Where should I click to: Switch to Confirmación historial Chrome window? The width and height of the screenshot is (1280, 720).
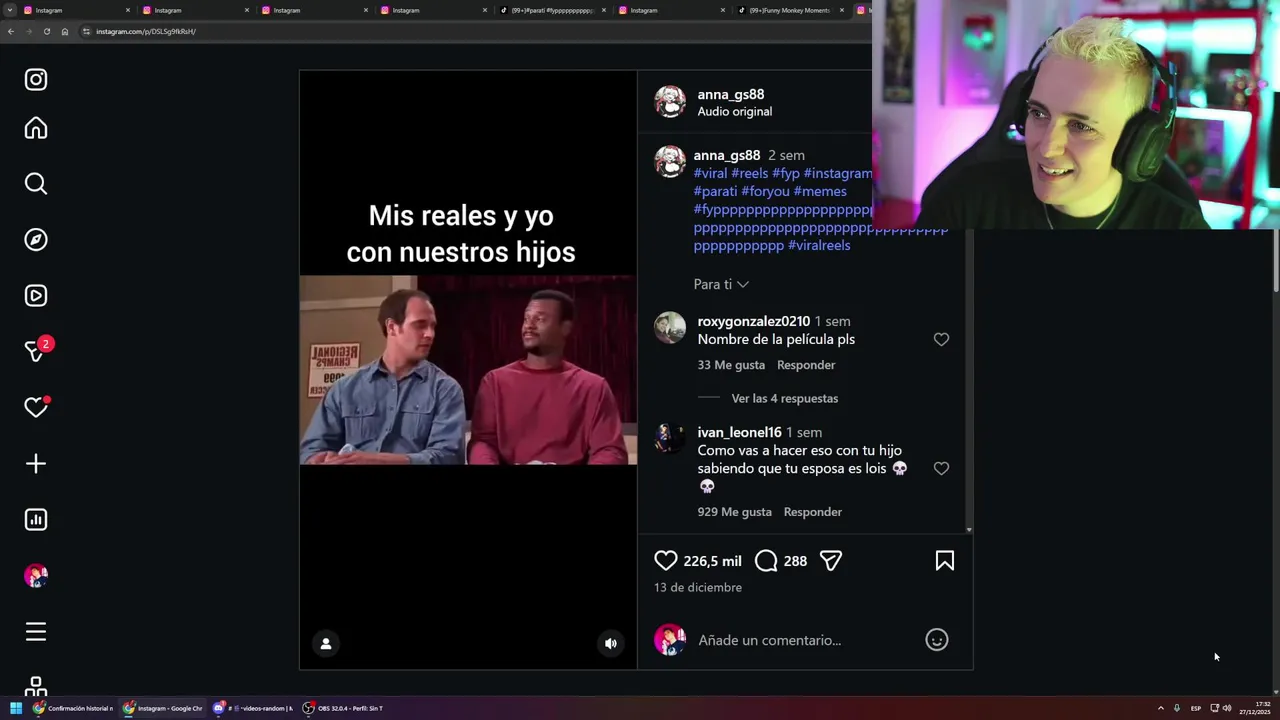pyautogui.click(x=73, y=708)
